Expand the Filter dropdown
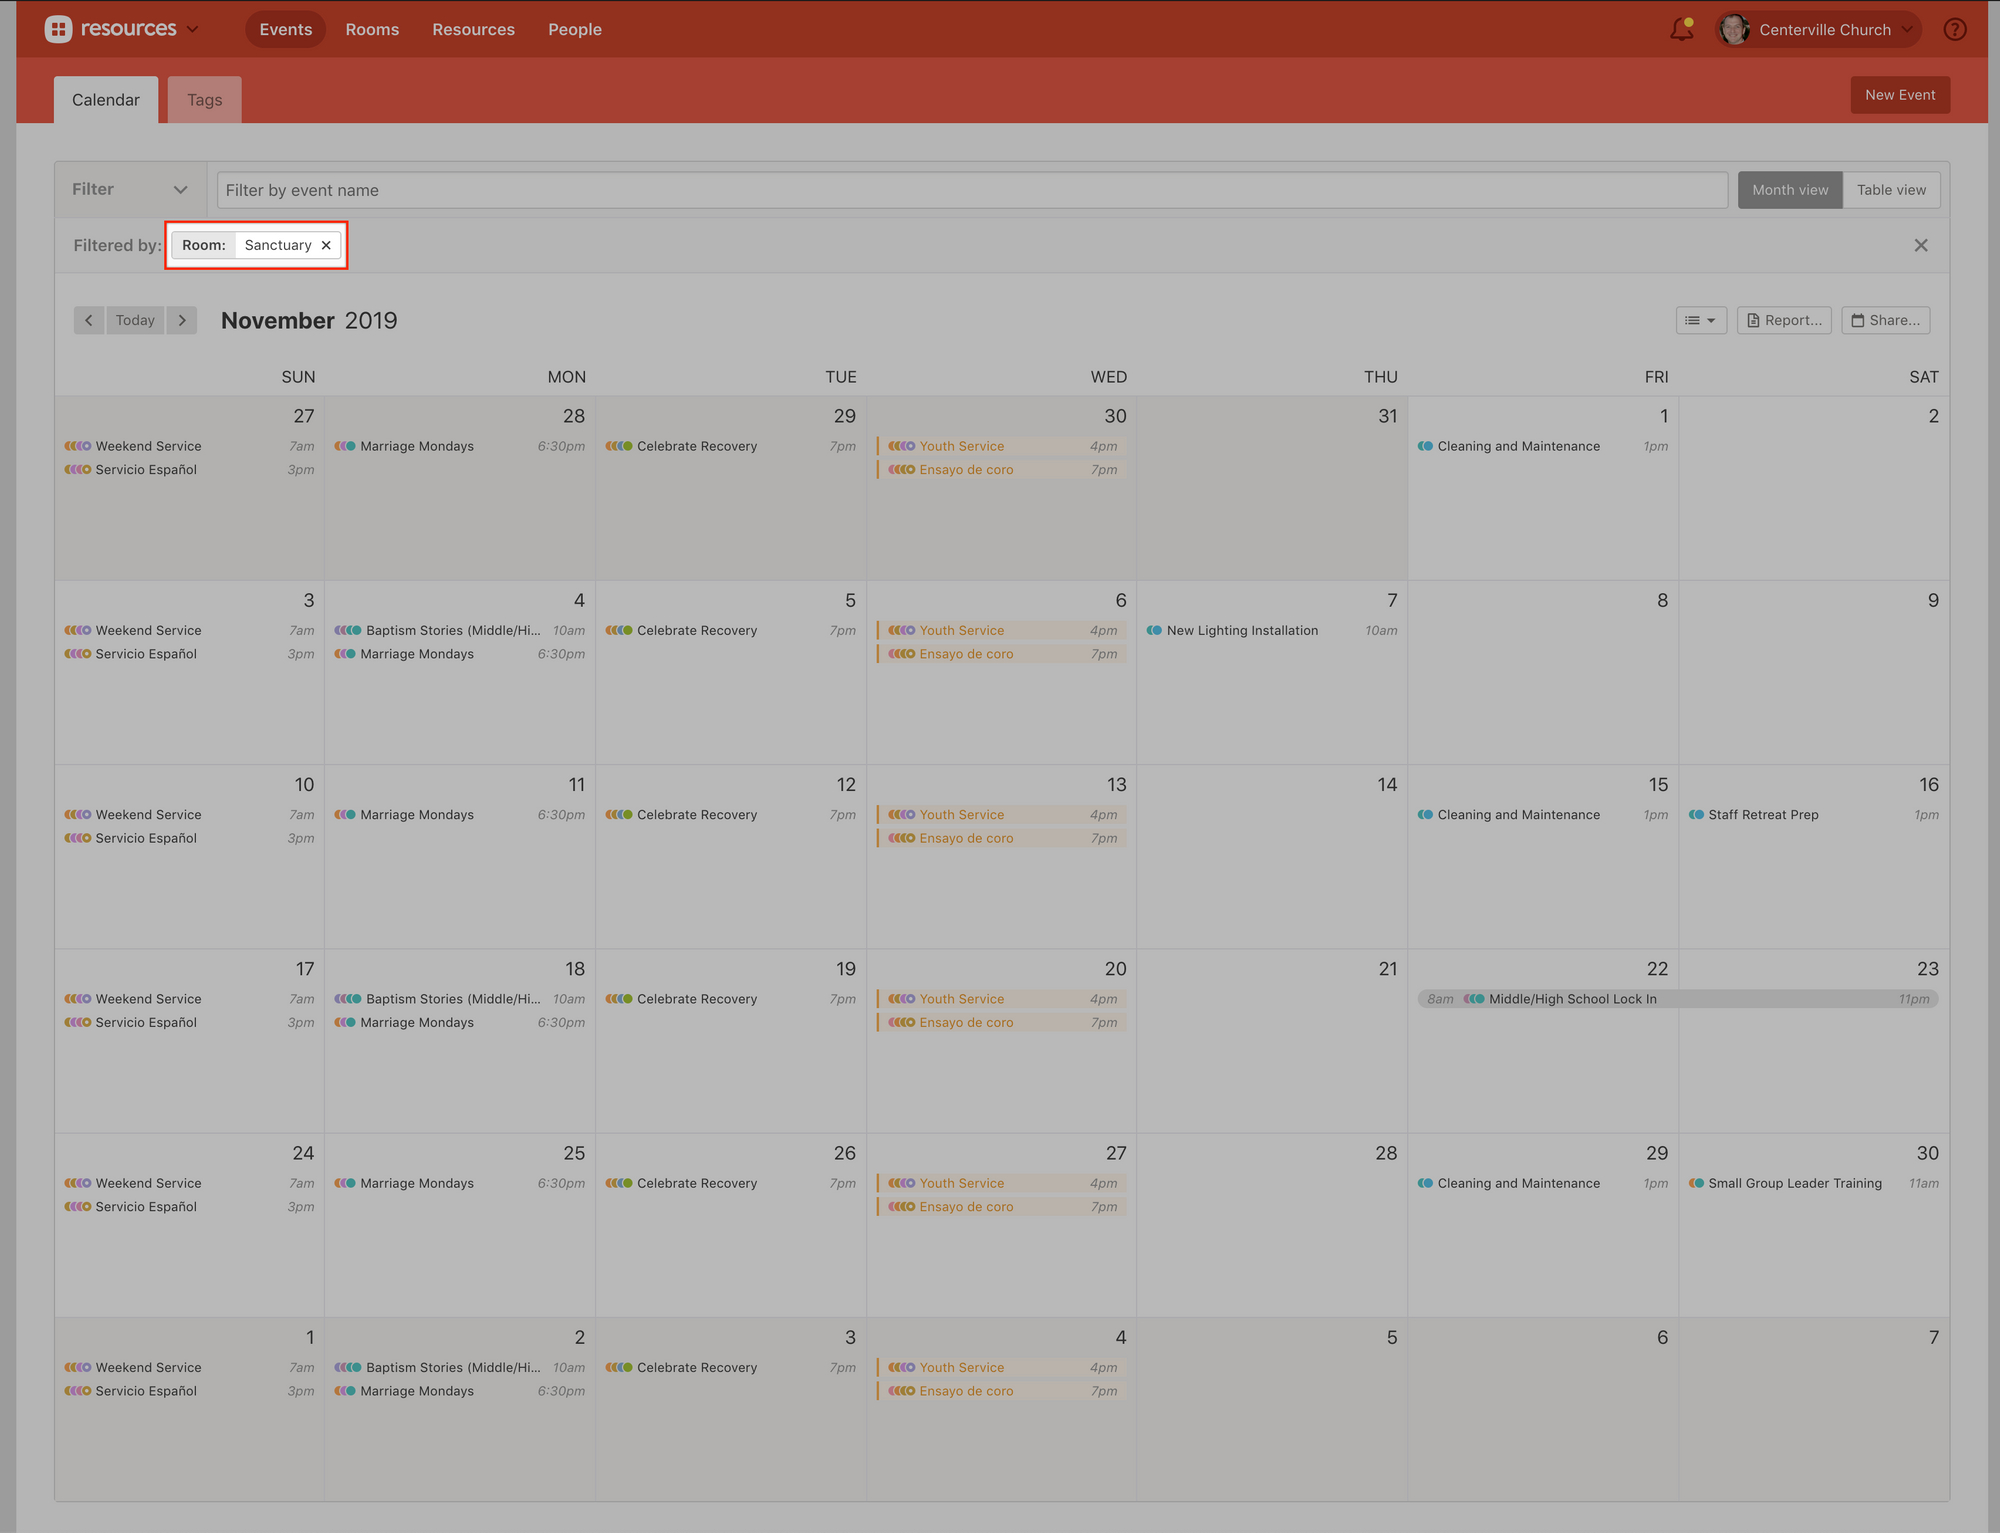Viewport: 2000px width, 1533px height. (x=130, y=189)
